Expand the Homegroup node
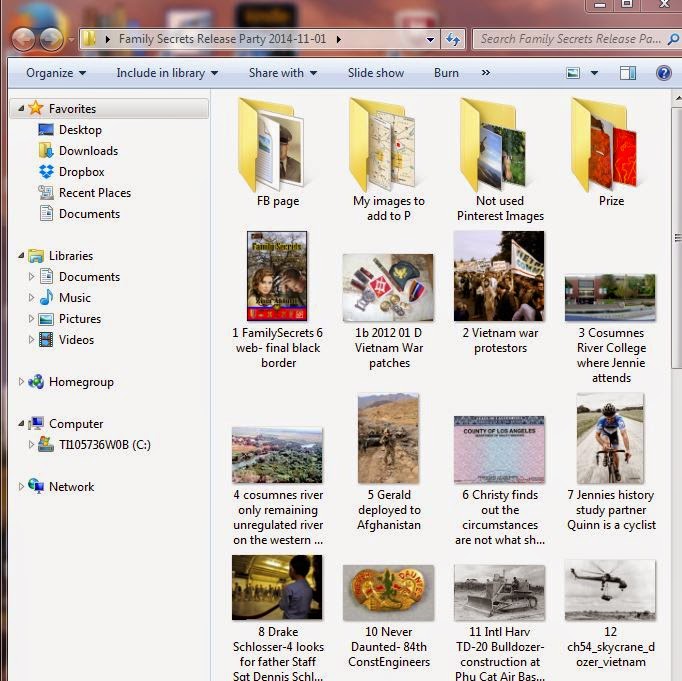Viewport: 682px width, 681px height. click(21, 382)
